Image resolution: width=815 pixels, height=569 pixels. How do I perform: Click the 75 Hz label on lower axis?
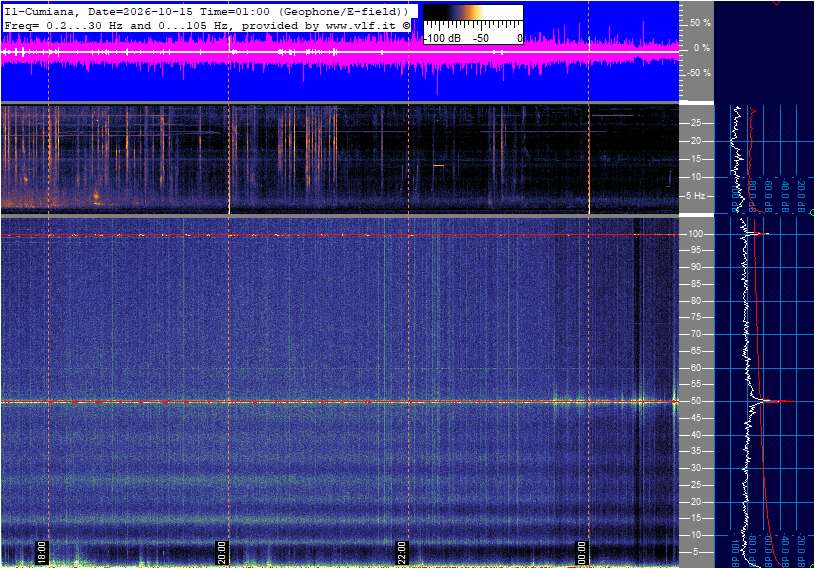[x=695, y=317]
